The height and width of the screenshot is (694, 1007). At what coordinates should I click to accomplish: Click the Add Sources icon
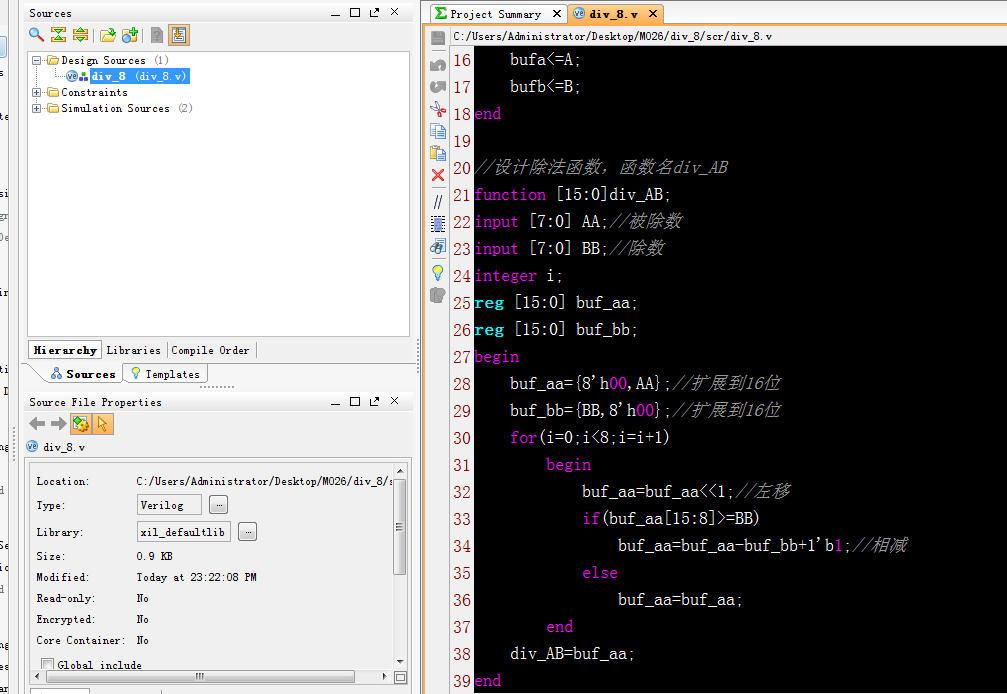tap(129, 35)
